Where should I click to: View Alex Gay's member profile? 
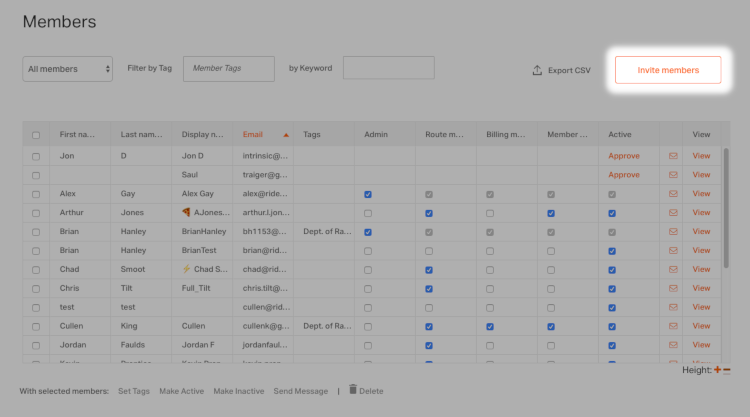tap(701, 194)
